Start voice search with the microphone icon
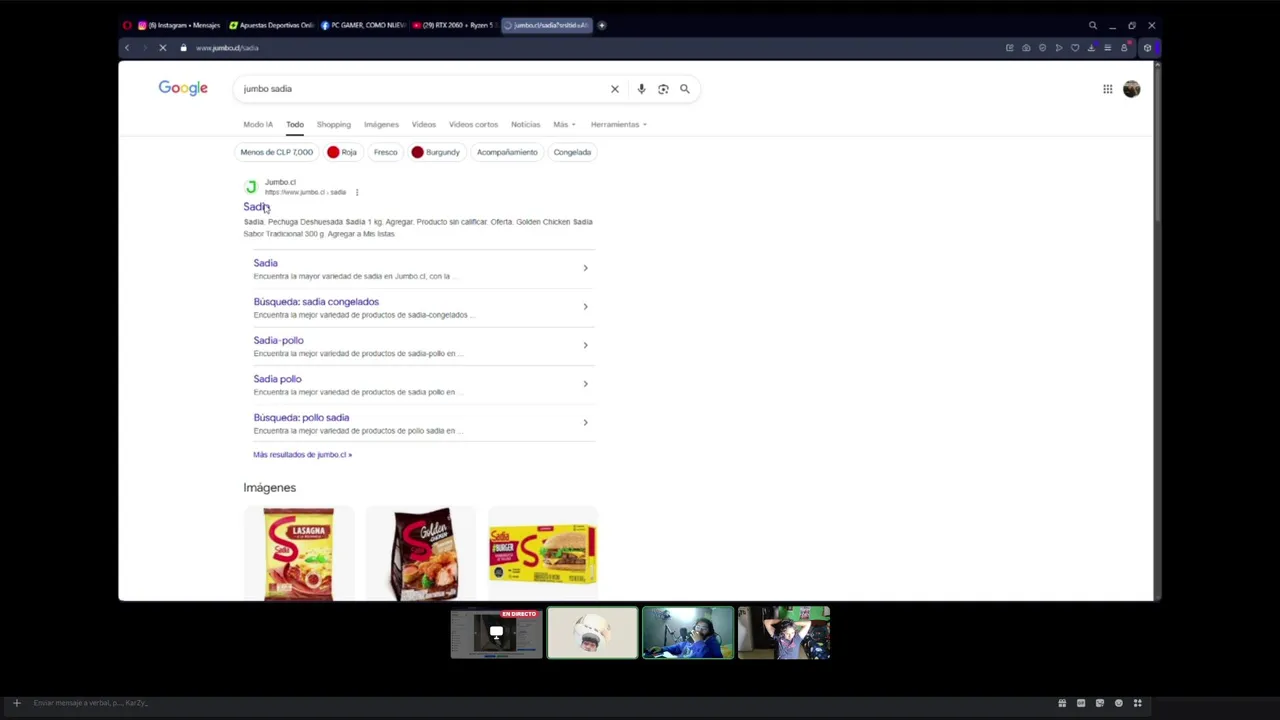 point(641,89)
